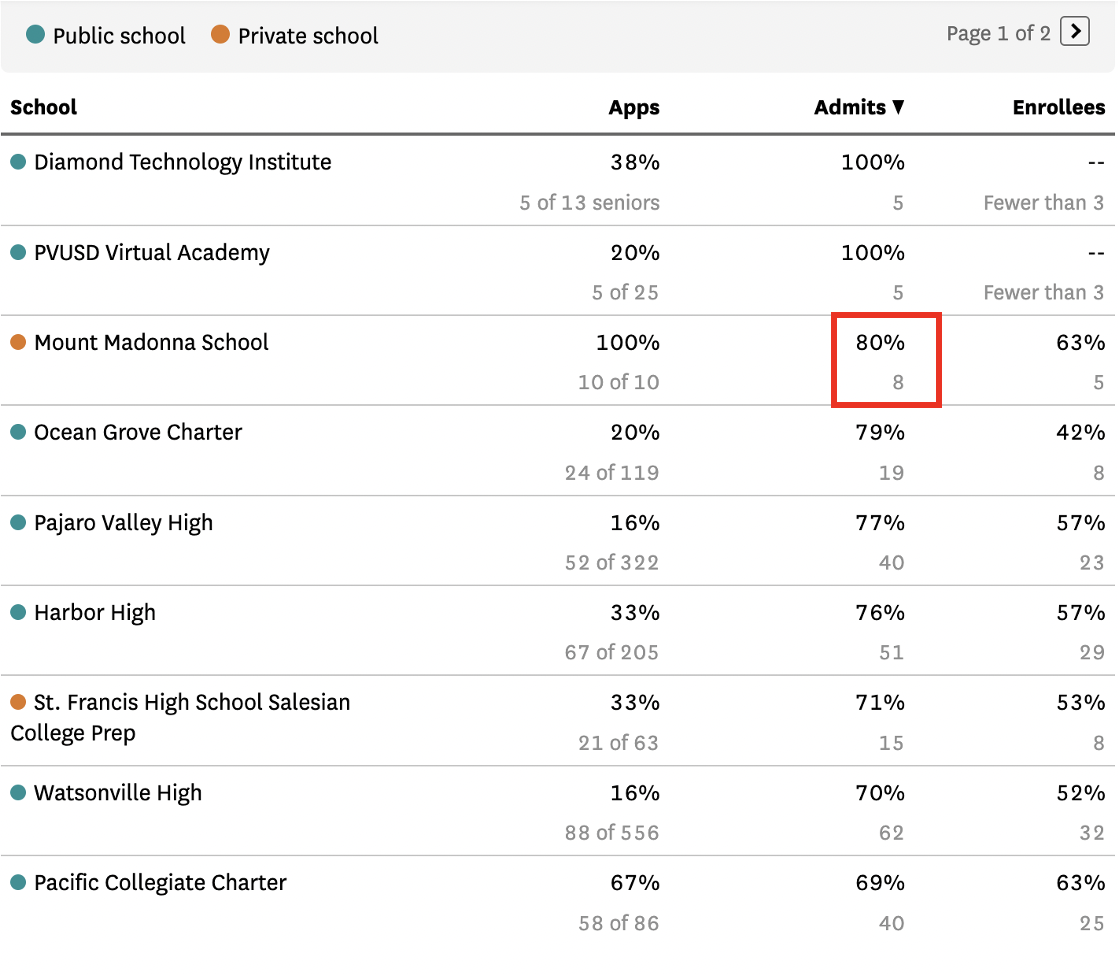Select the Pajaro Valley High row
Image resolution: width=1118 pixels, height=974 pixels.
(x=558, y=541)
